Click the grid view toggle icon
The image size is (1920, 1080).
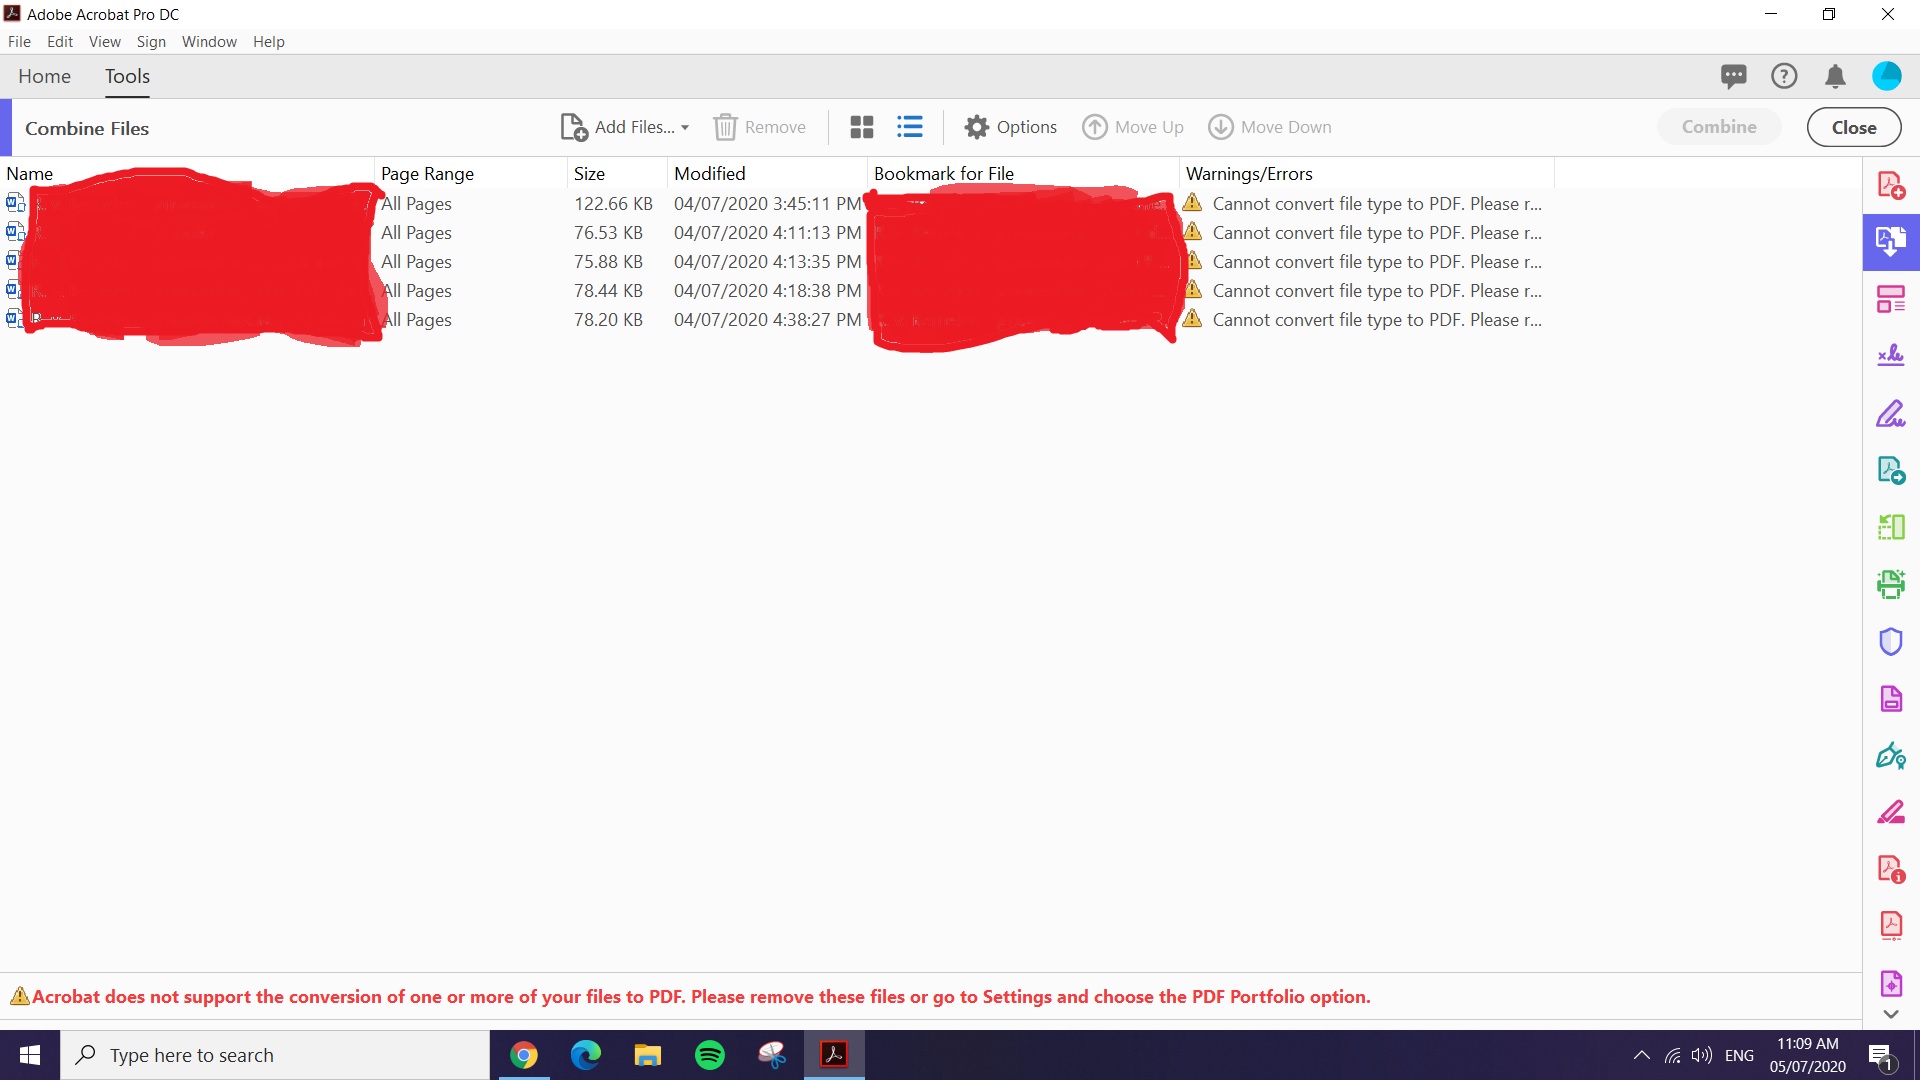click(x=862, y=127)
